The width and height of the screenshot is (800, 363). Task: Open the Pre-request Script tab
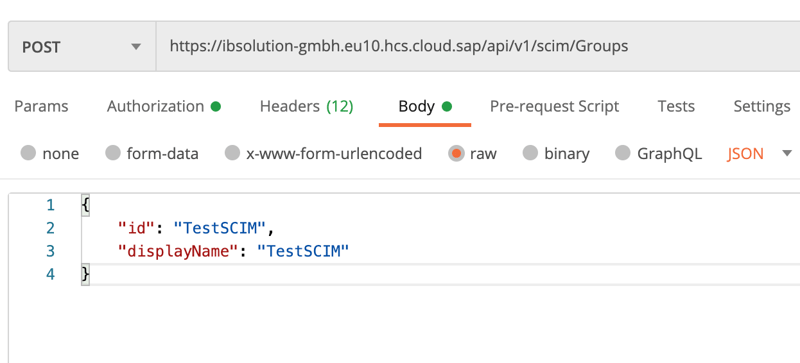(555, 106)
